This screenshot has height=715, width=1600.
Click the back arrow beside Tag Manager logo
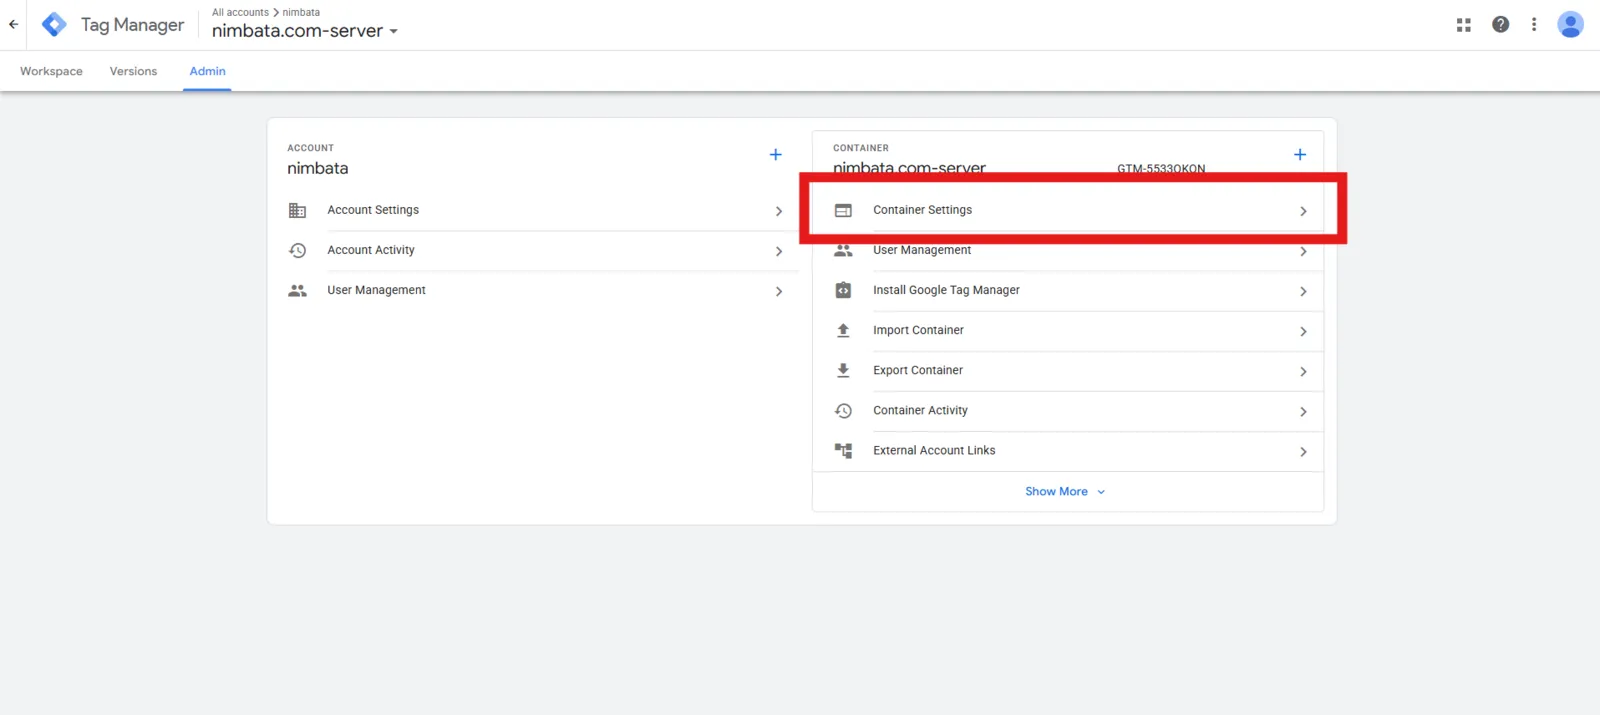coord(13,24)
